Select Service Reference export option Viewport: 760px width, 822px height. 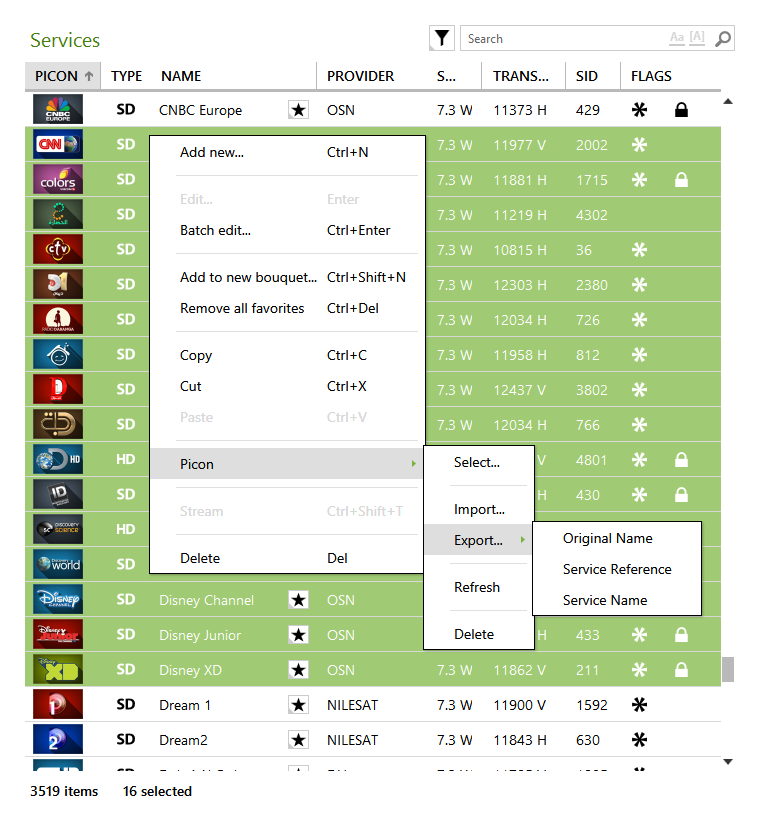point(617,569)
